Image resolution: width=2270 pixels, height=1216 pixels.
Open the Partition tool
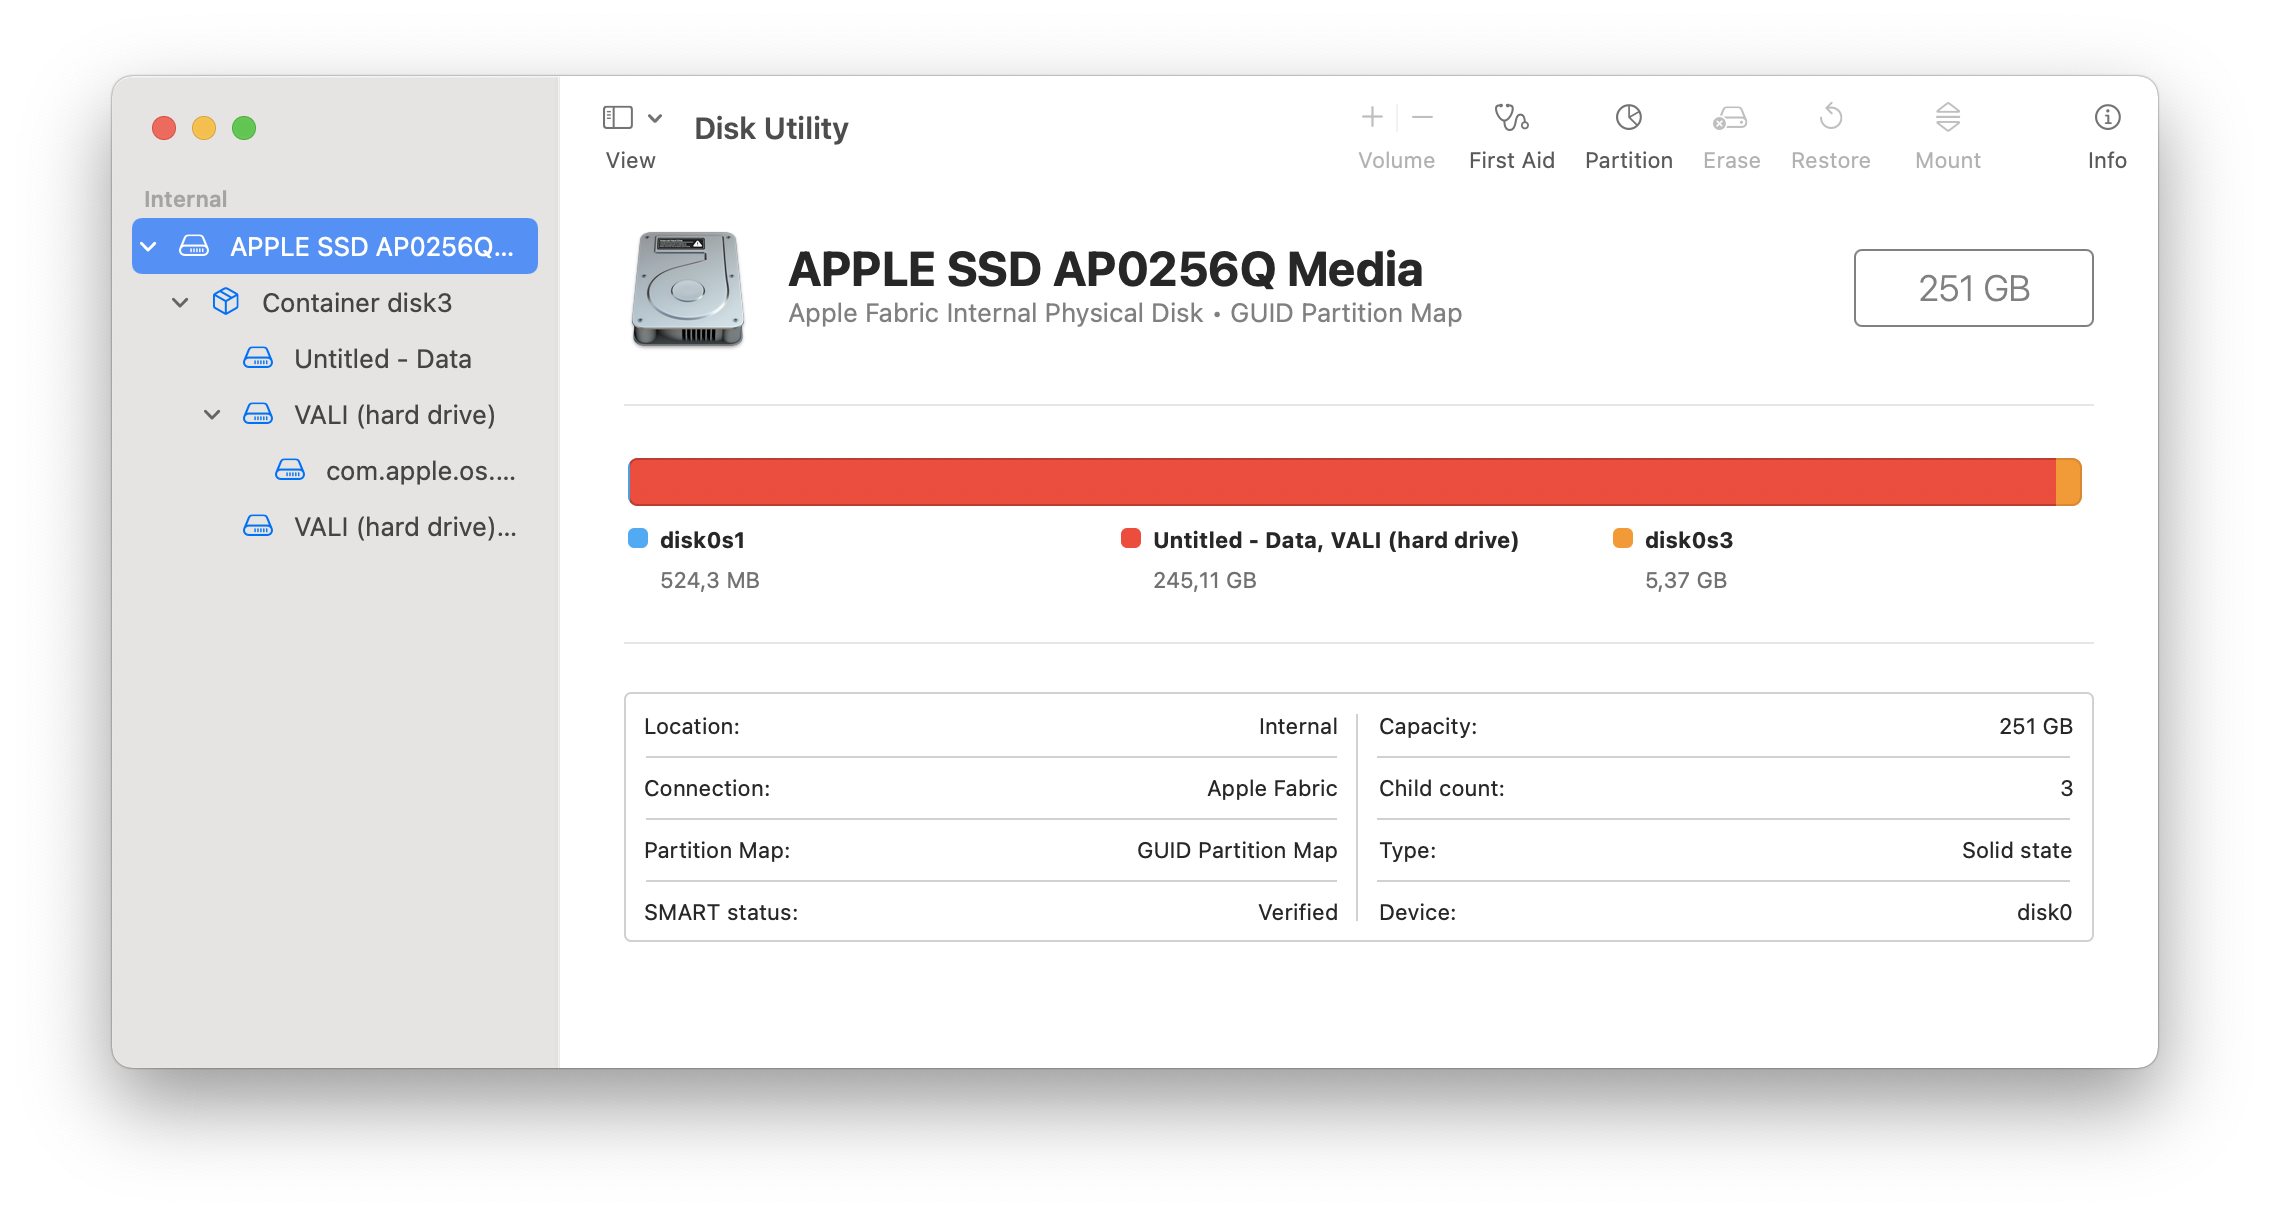[1628, 119]
